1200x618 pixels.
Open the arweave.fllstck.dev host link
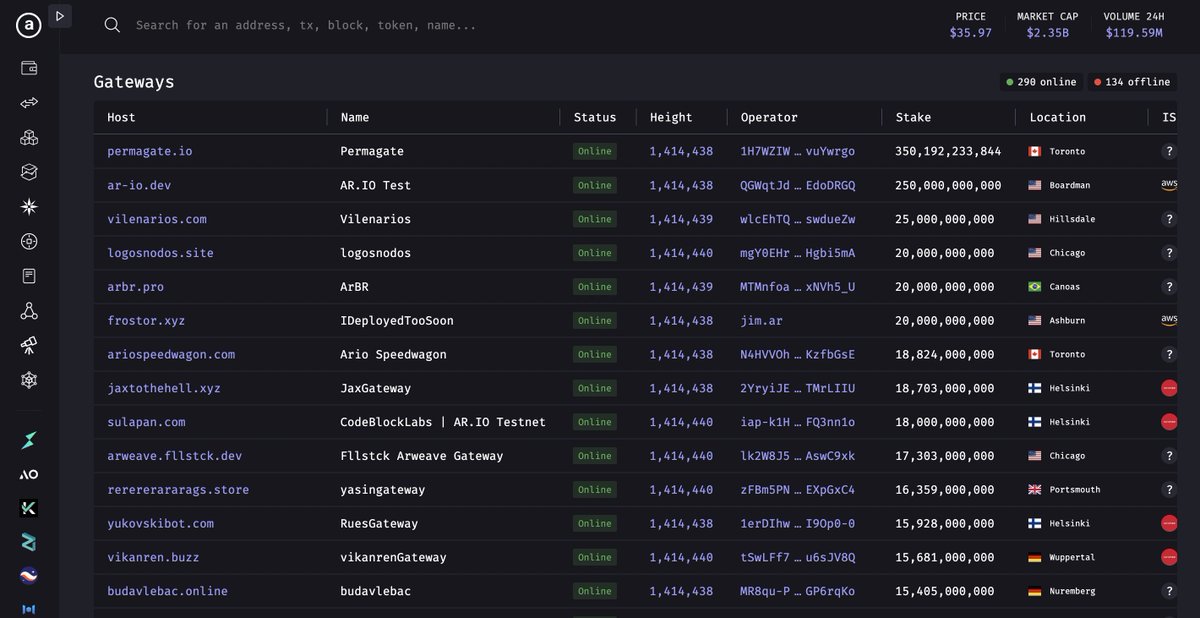point(175,456)
